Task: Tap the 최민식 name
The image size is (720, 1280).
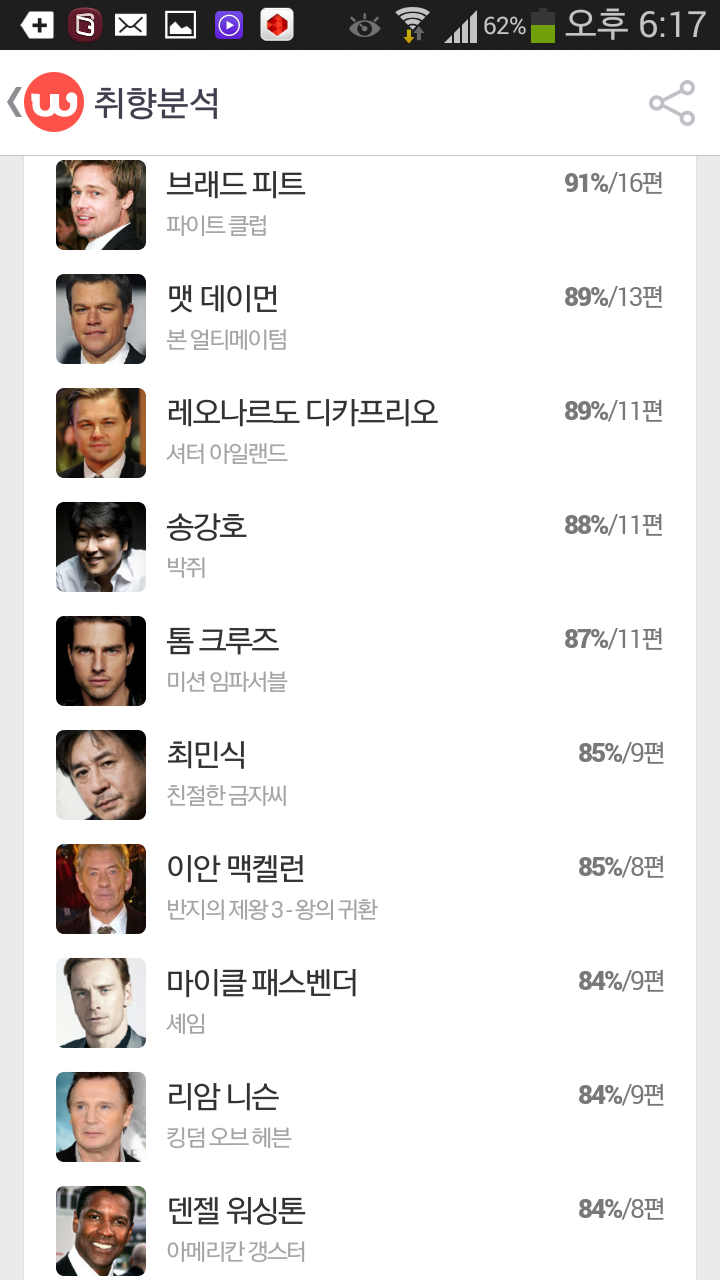Action: pyautogui.click(x=206, y=754)
